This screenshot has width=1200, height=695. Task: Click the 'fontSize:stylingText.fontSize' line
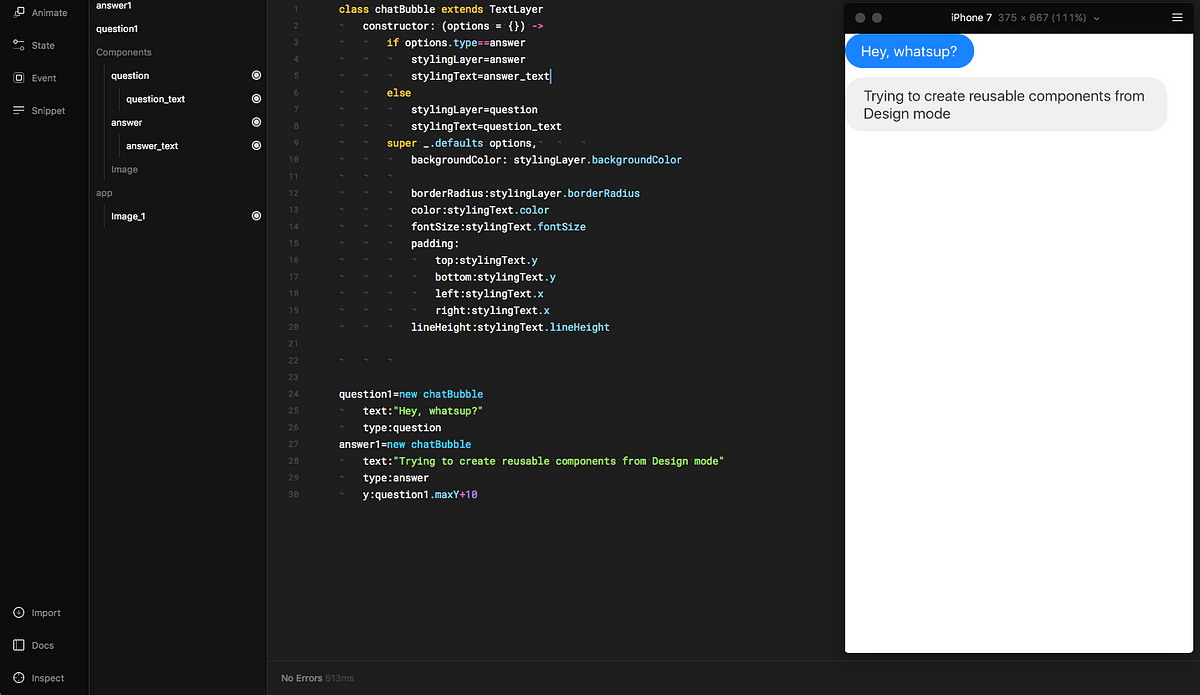[498, 227]
